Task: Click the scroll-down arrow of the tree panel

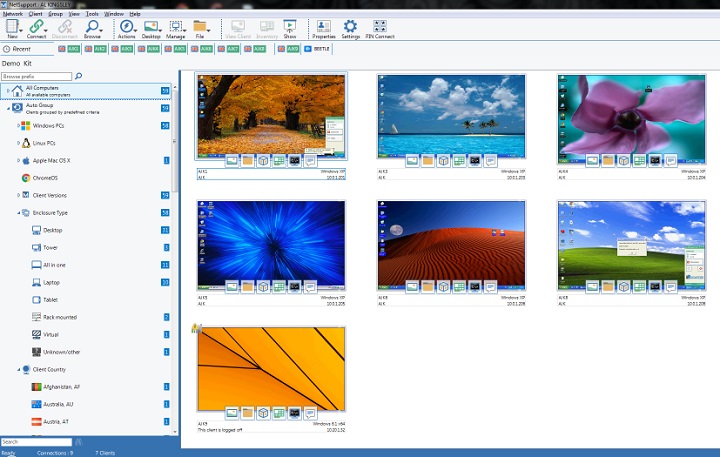Action: 174,432
